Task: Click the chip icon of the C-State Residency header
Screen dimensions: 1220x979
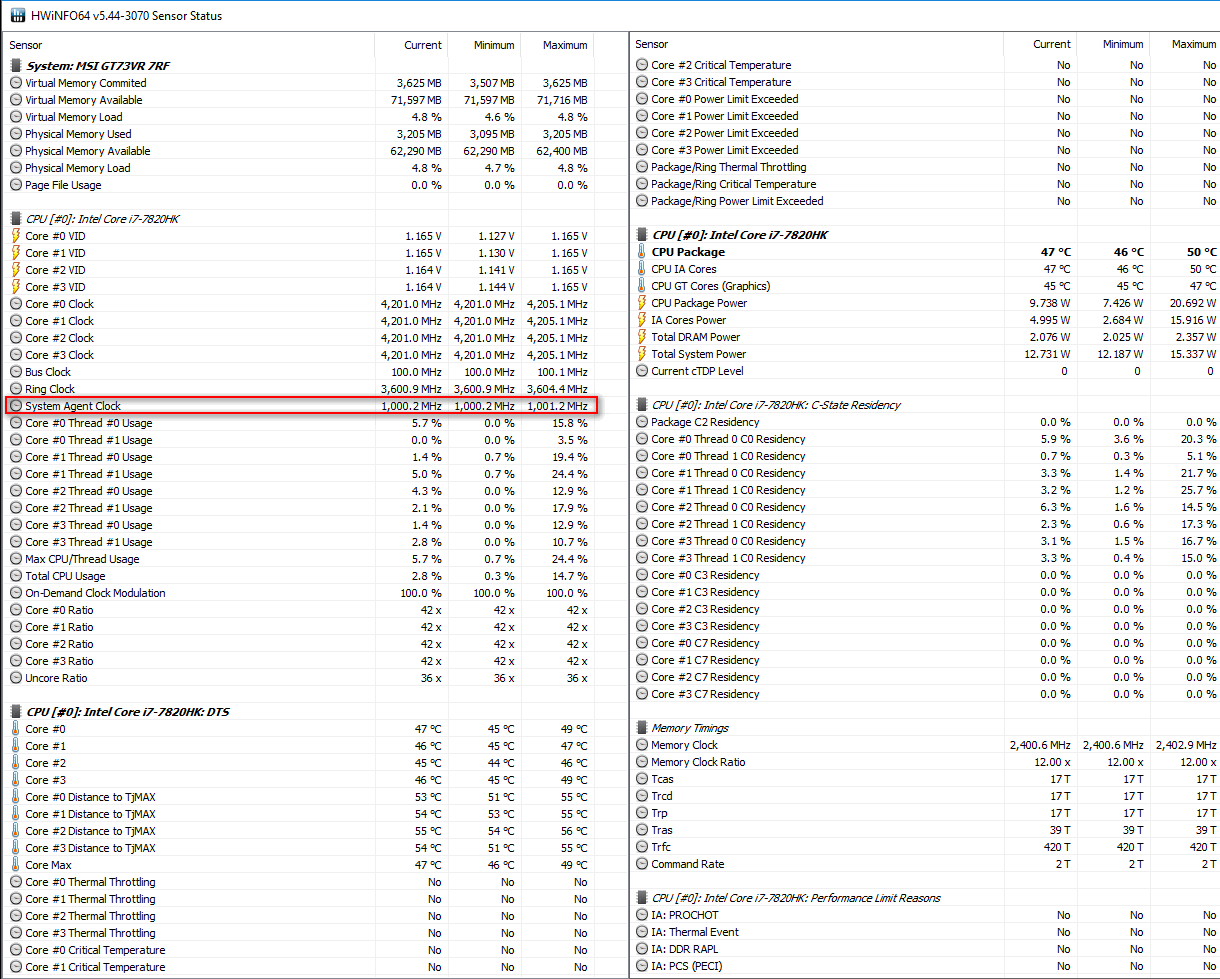Action: tap(642, 405)
